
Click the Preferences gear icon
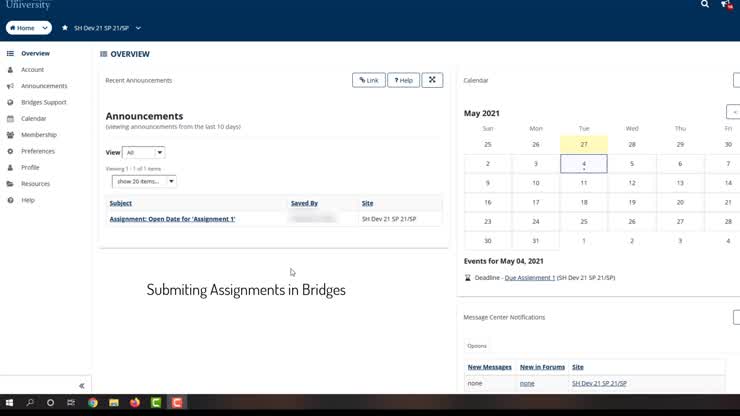10,151
